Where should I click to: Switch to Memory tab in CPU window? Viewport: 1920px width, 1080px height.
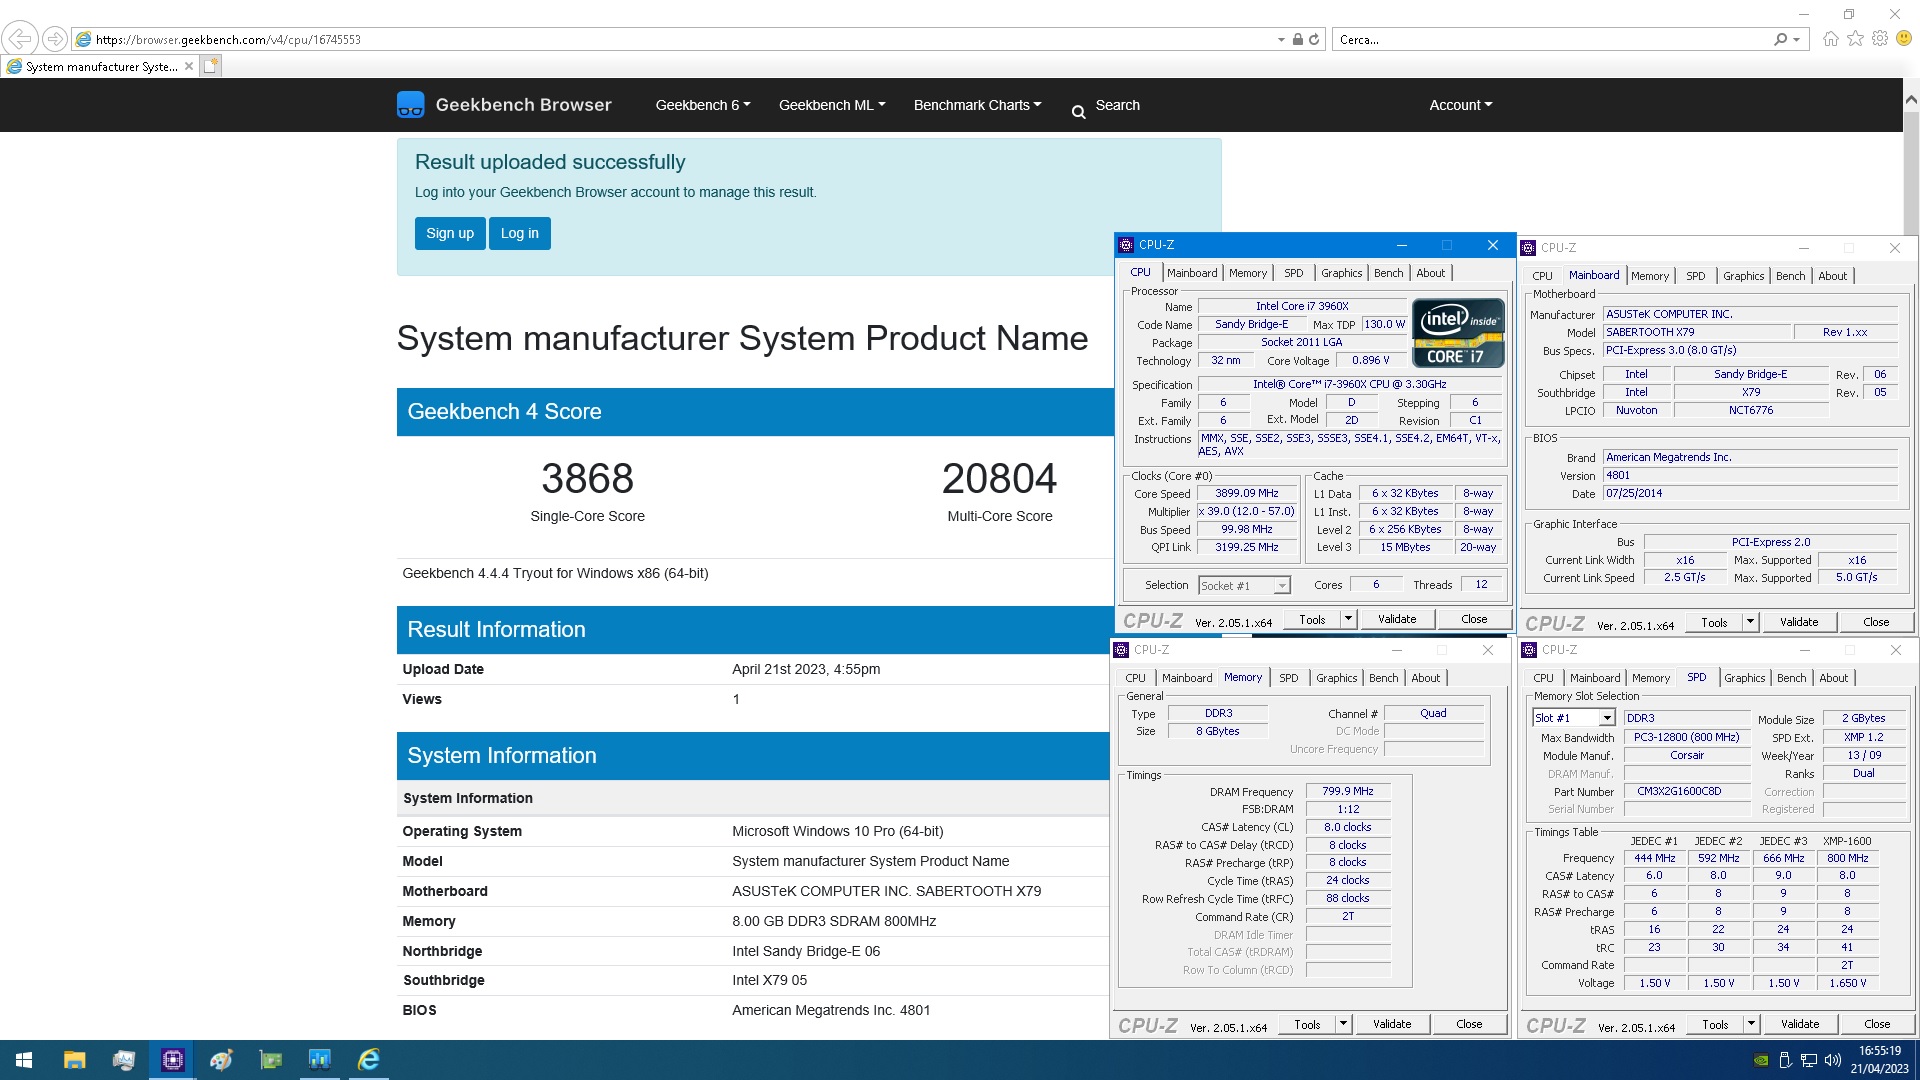pyautogui.click(x=1247, y=273)
